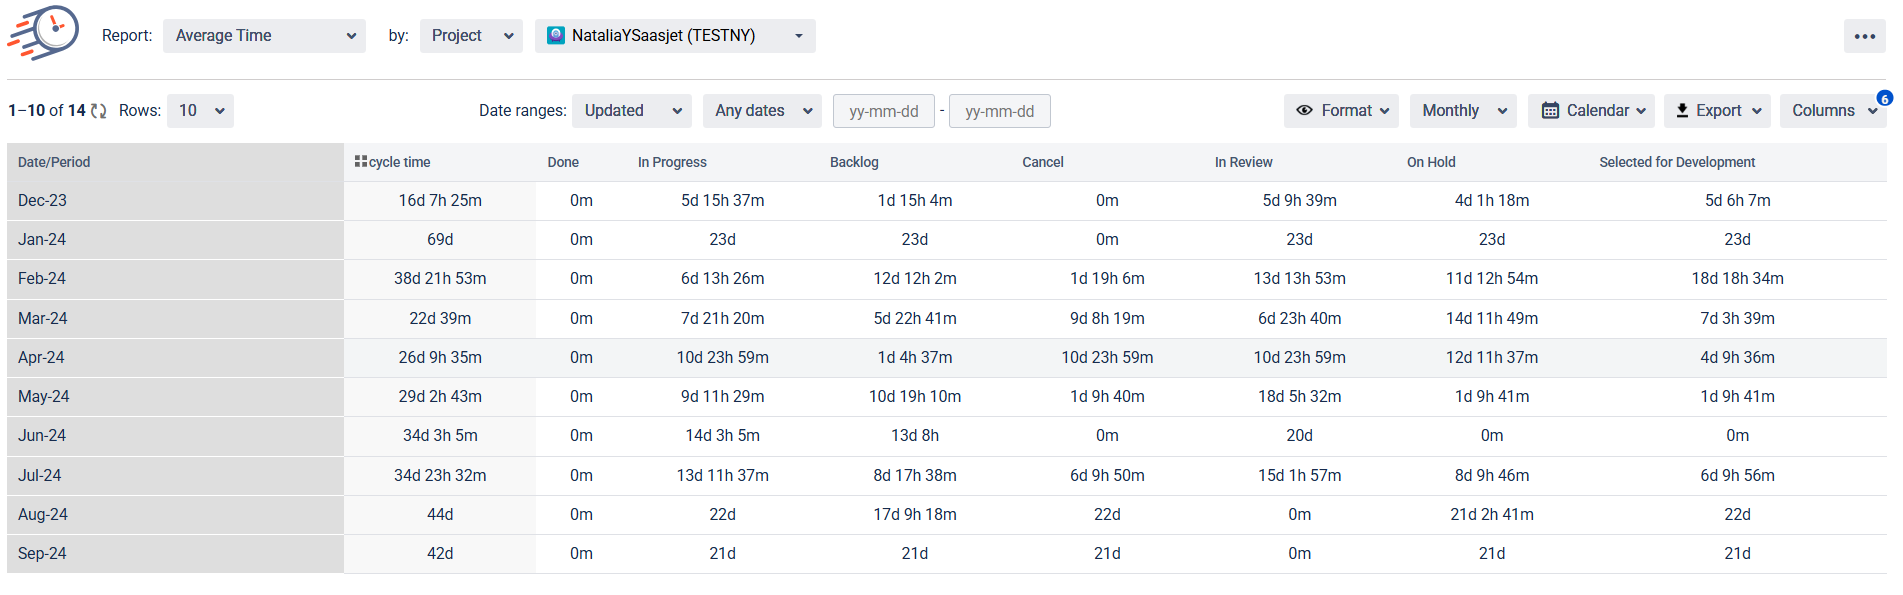Expand the Updated date range dropdown

(632, 111)
